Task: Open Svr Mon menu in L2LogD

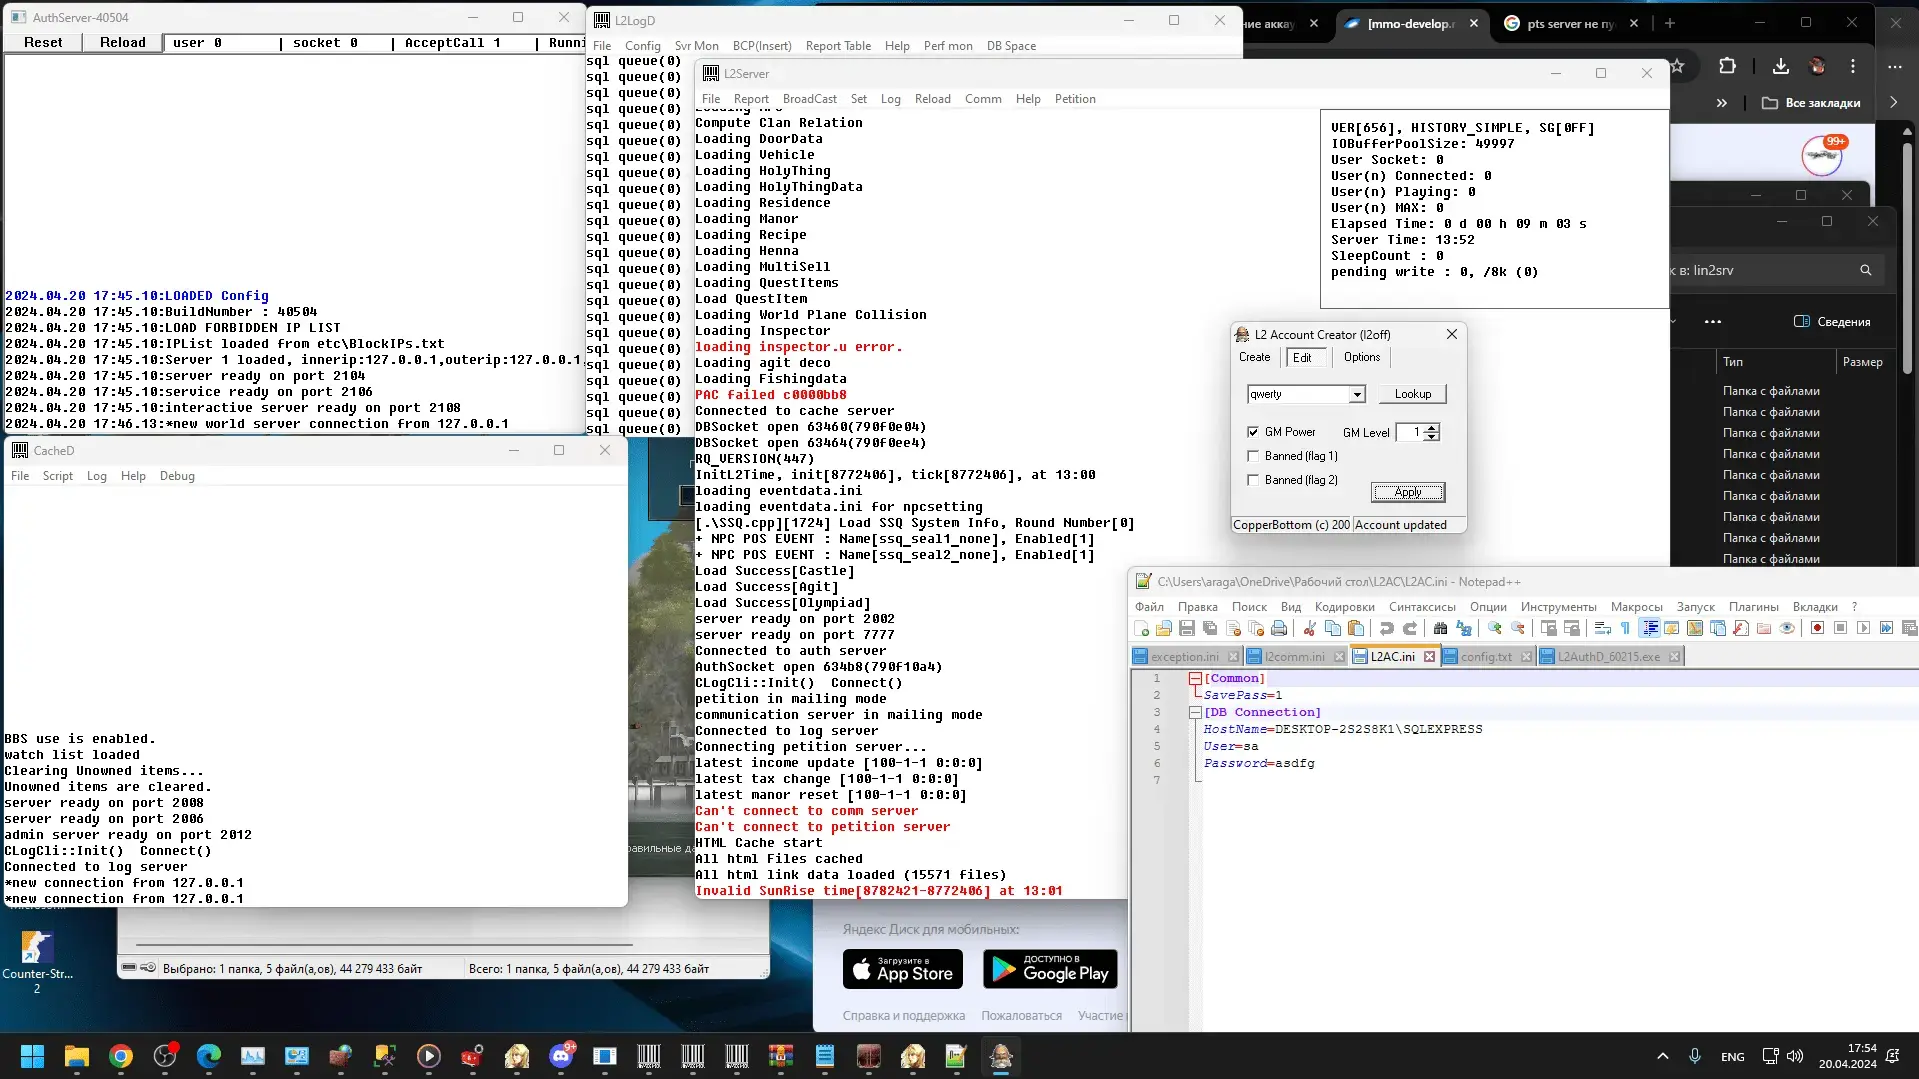Action: tap(696, 46)
